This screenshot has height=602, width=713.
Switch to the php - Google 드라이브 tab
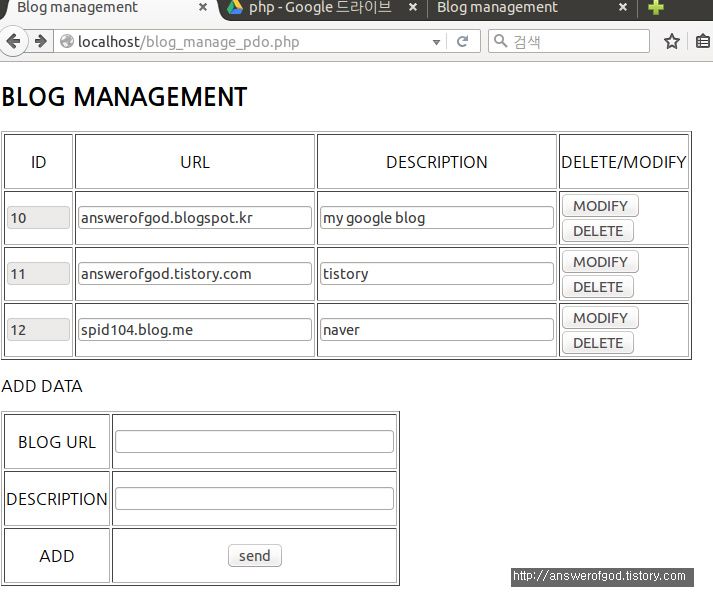[x=321, y=8]
